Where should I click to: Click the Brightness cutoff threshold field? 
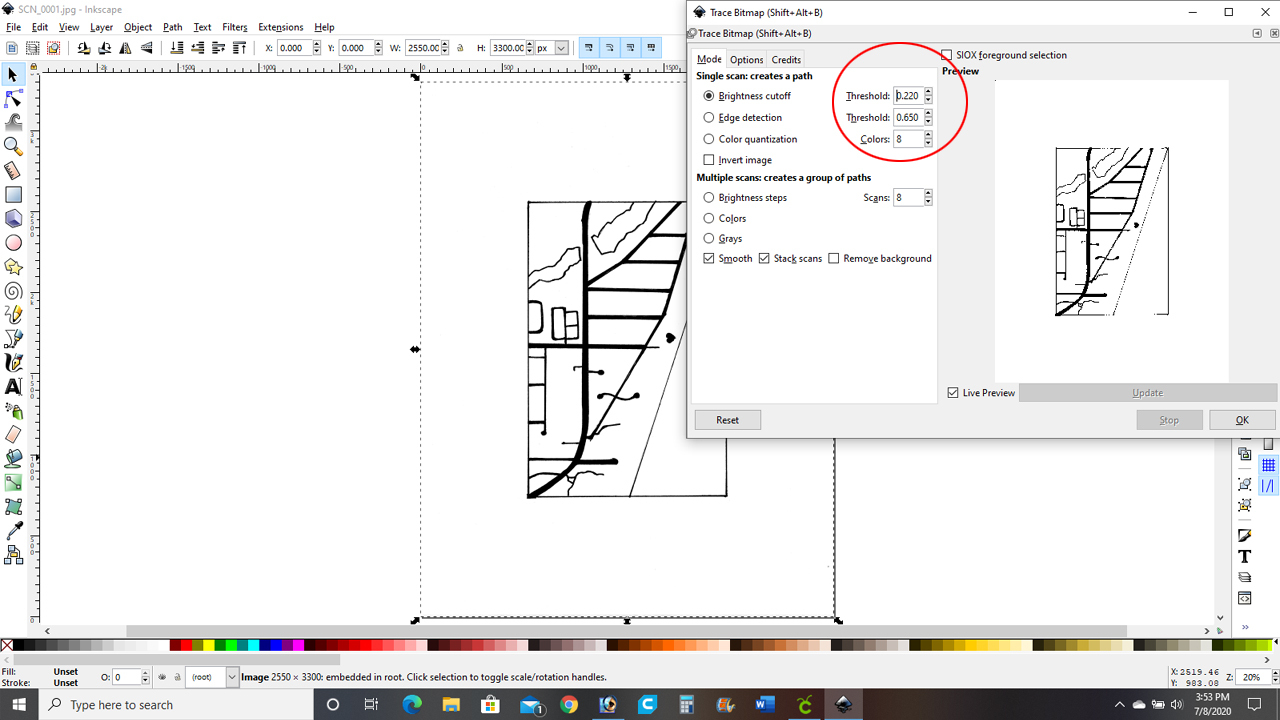908,96
